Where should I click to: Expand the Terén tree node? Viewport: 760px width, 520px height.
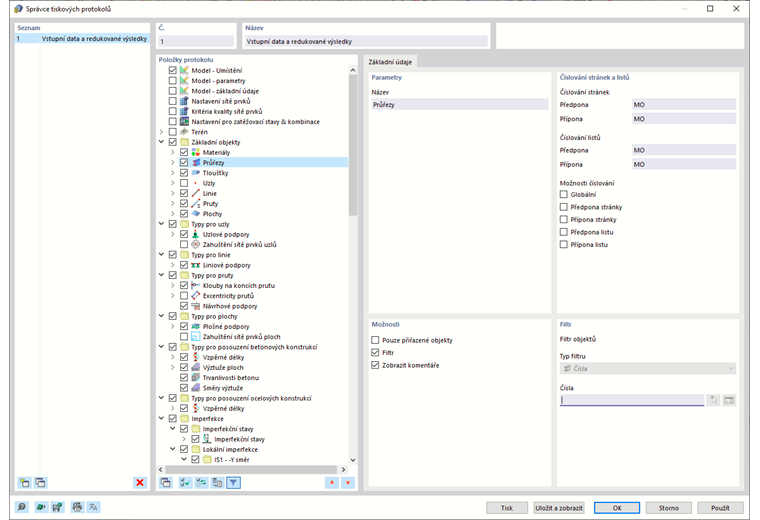[161, 132]
